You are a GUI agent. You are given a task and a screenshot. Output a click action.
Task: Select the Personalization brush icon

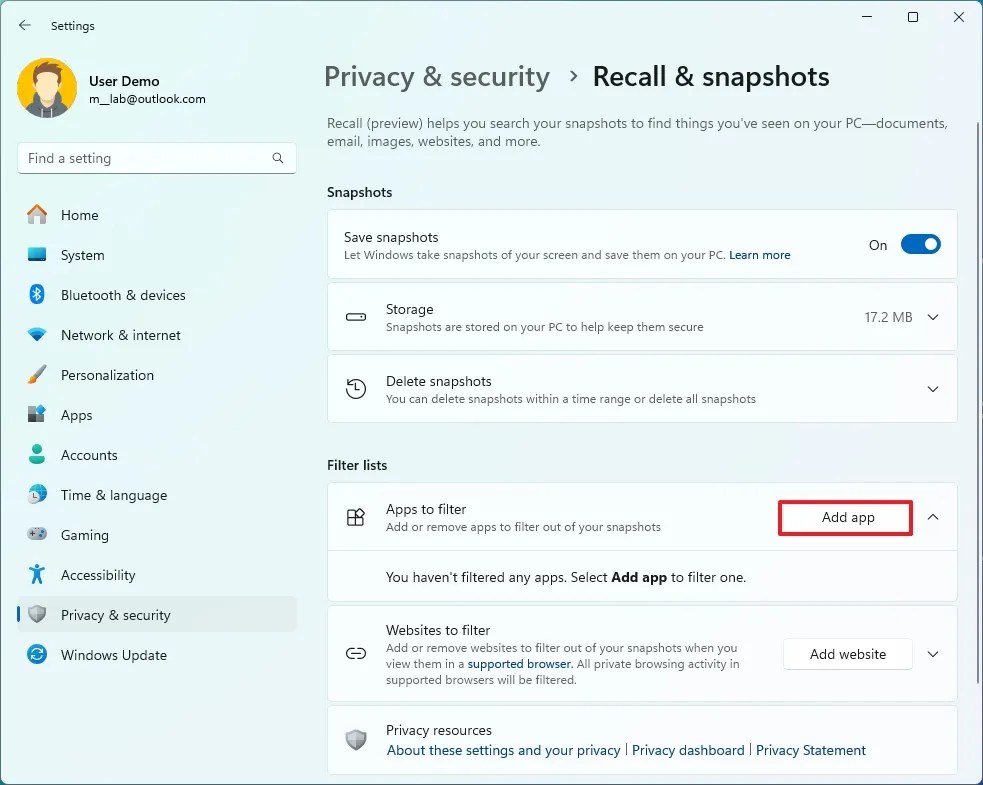tap(37, 375)
